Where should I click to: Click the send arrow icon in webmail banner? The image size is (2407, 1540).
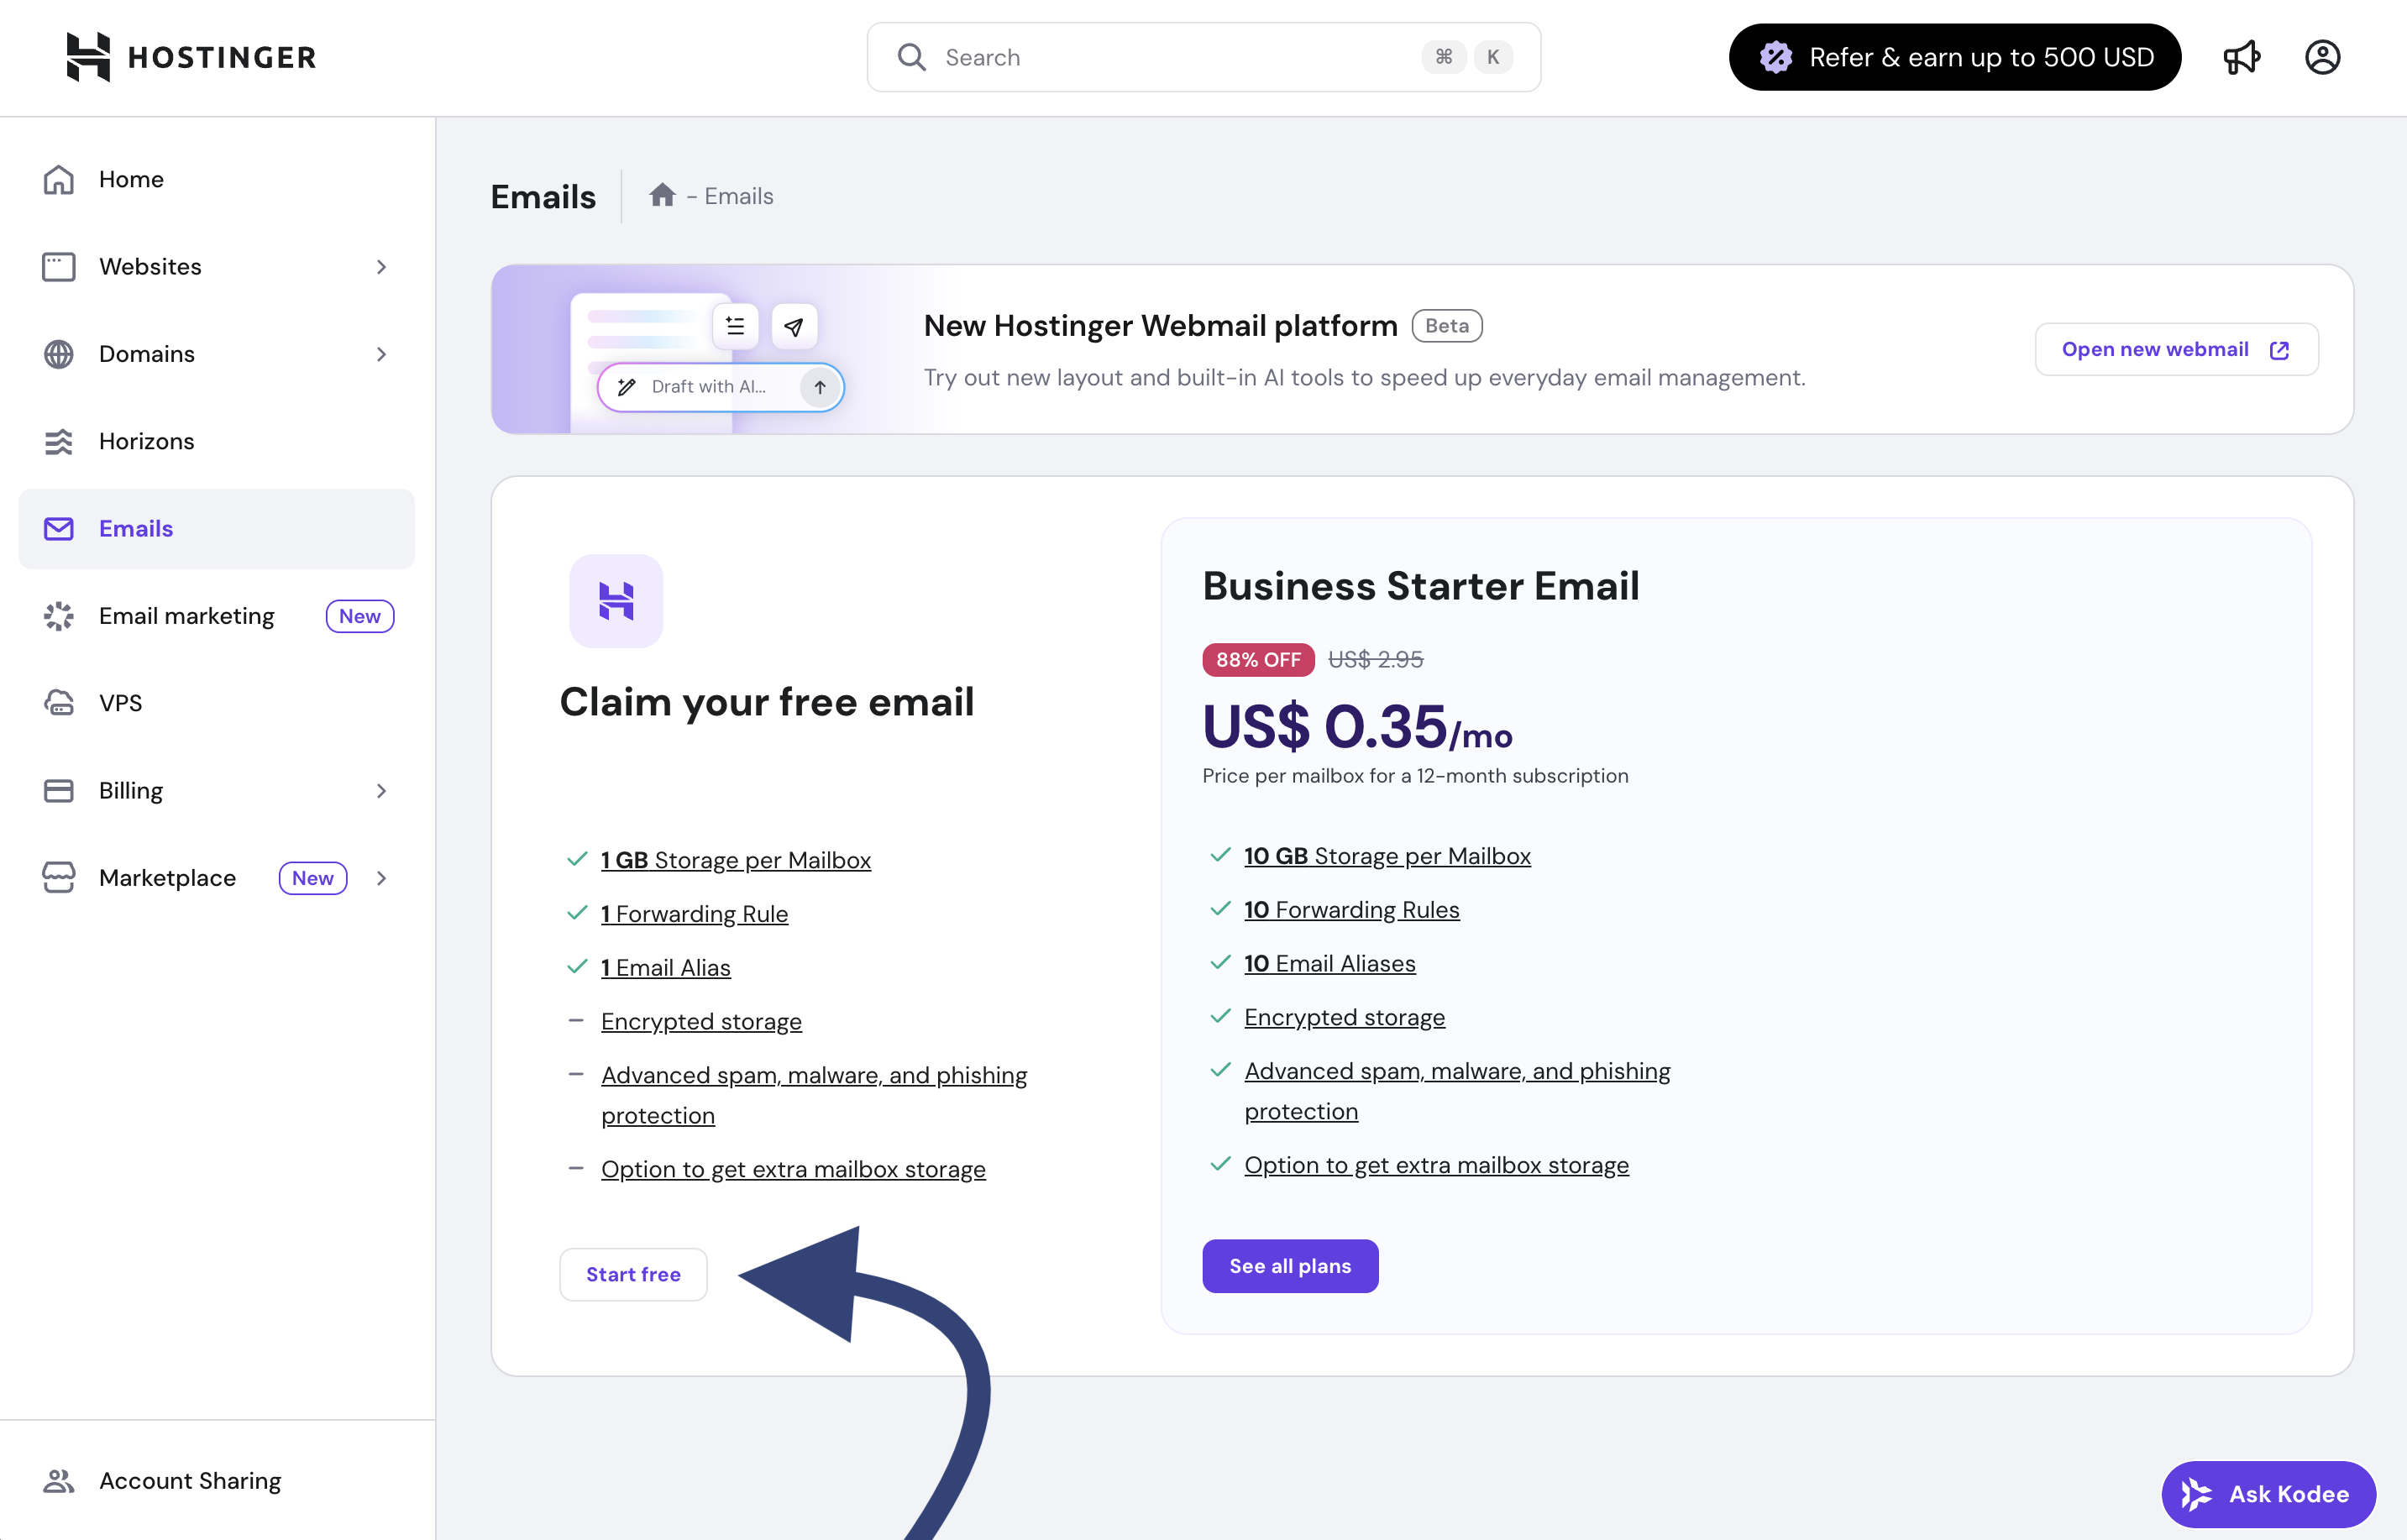[x=794, y=326]
